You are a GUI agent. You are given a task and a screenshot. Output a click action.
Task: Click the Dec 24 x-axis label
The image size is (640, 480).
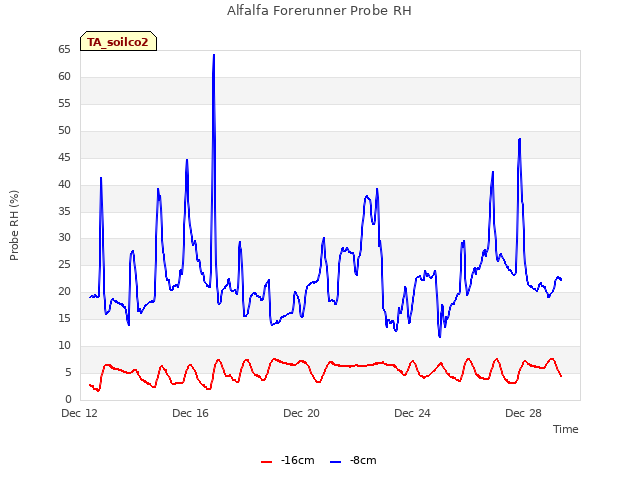coord(412,413)
